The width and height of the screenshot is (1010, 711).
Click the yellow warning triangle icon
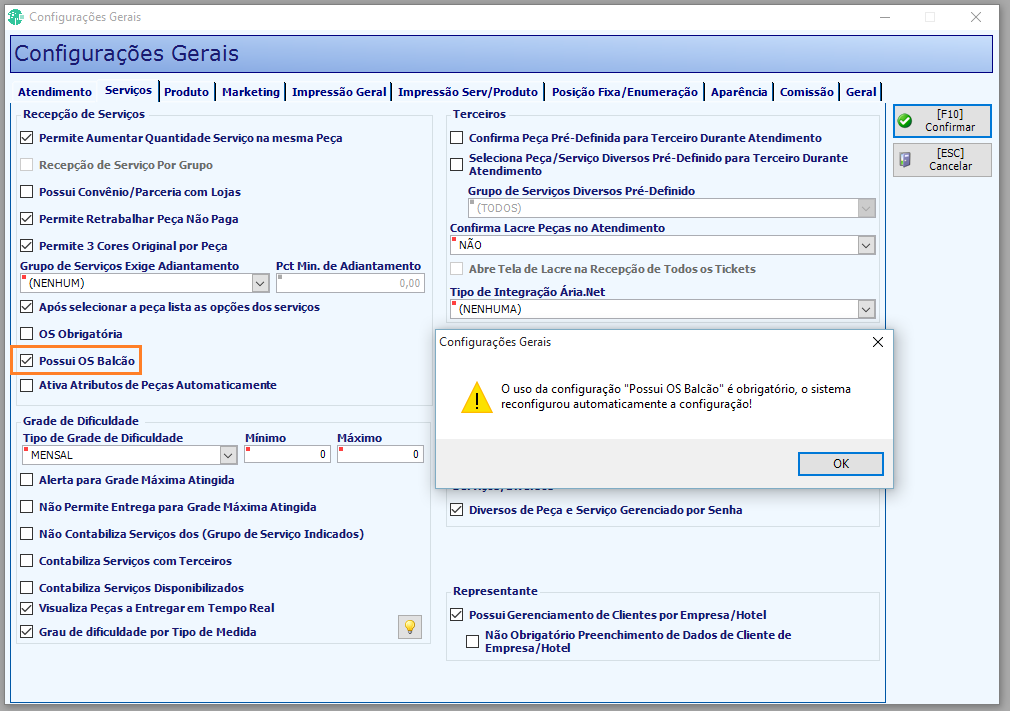tap(477, 397)
